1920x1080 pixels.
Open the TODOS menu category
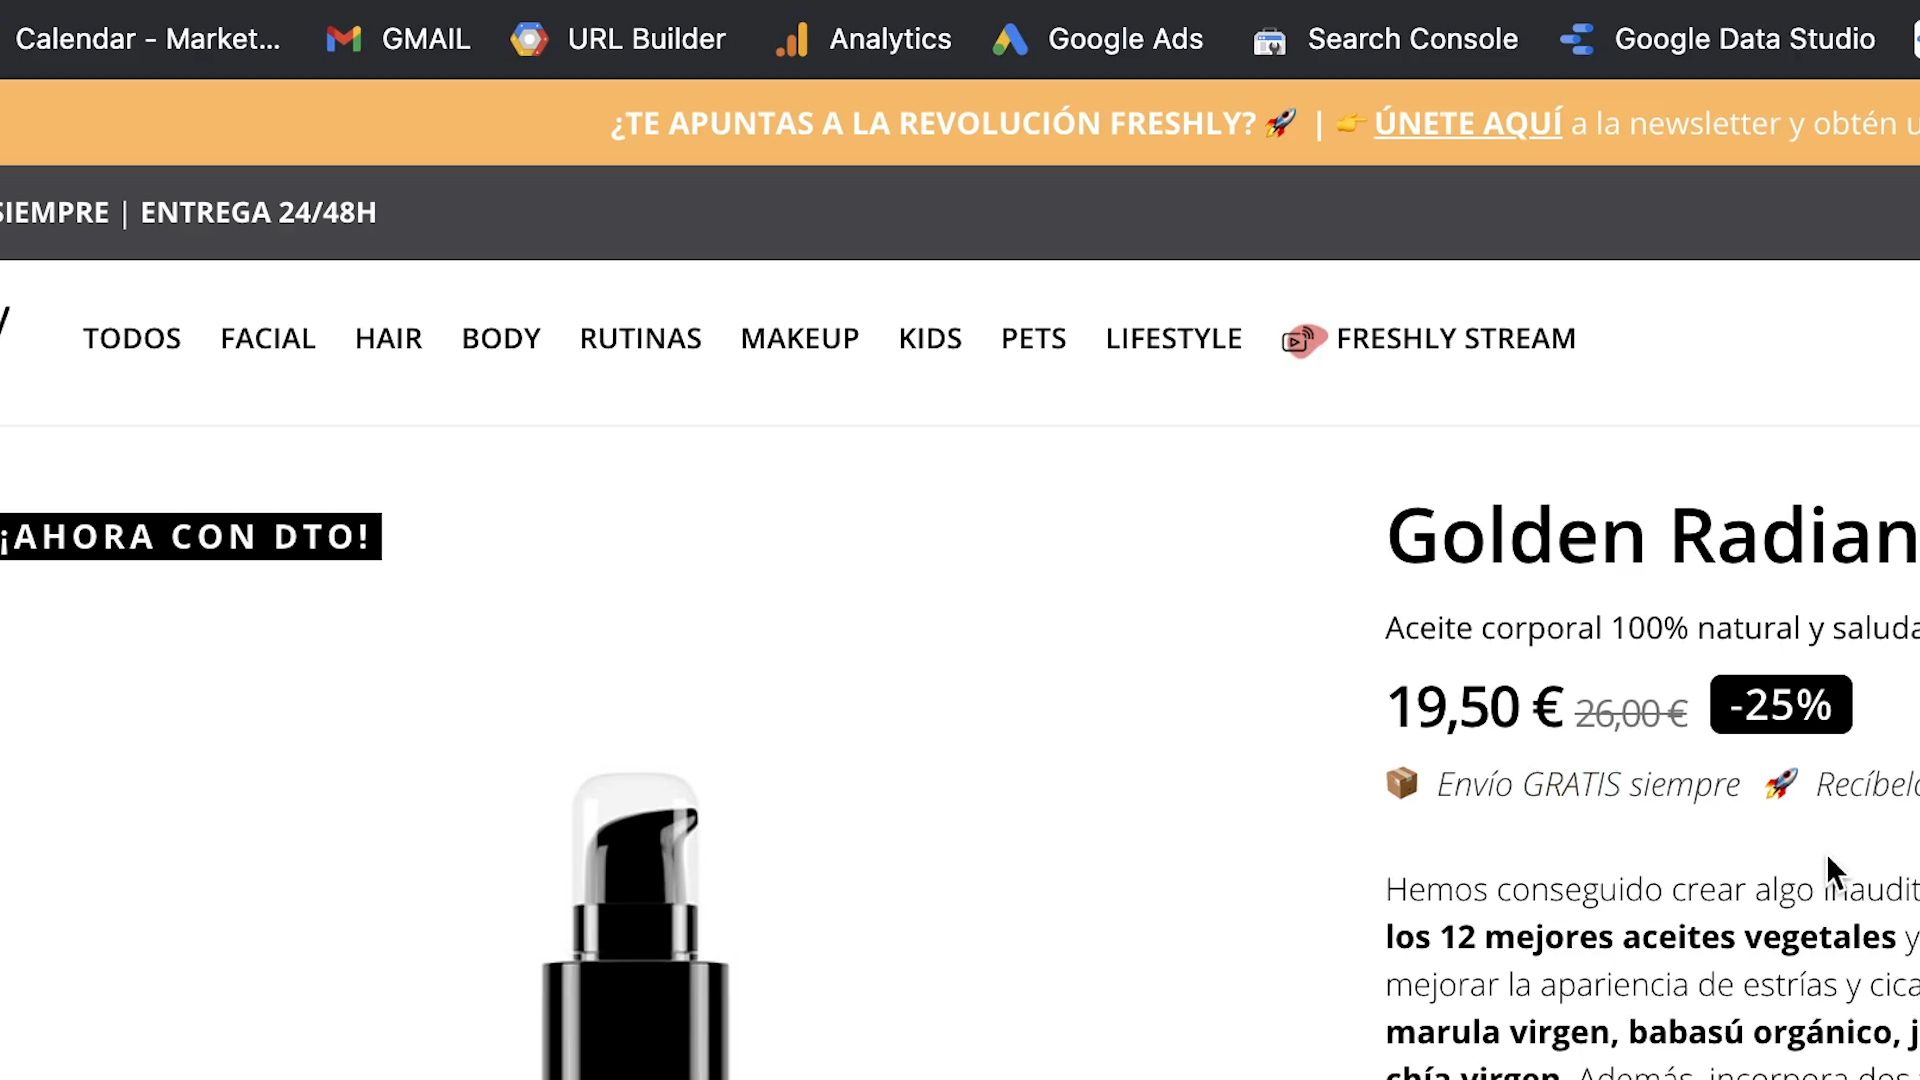tap(132, 339)
